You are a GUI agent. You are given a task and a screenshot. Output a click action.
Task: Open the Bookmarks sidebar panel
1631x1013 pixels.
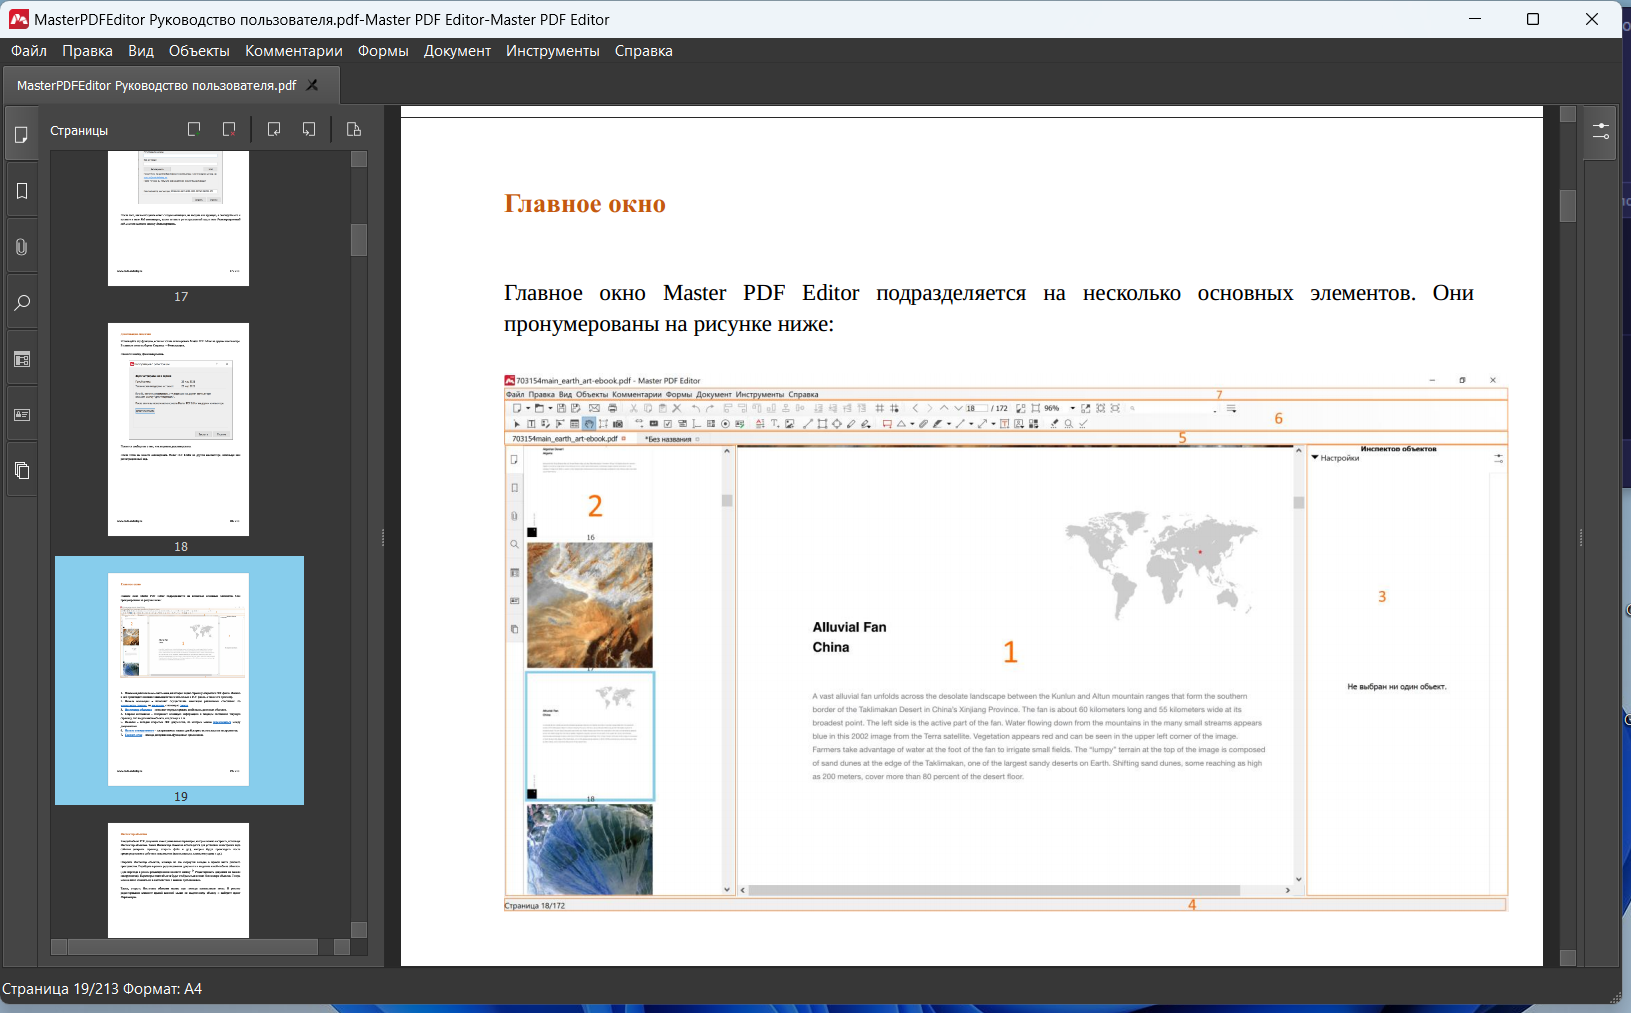(x=21, y=191)
